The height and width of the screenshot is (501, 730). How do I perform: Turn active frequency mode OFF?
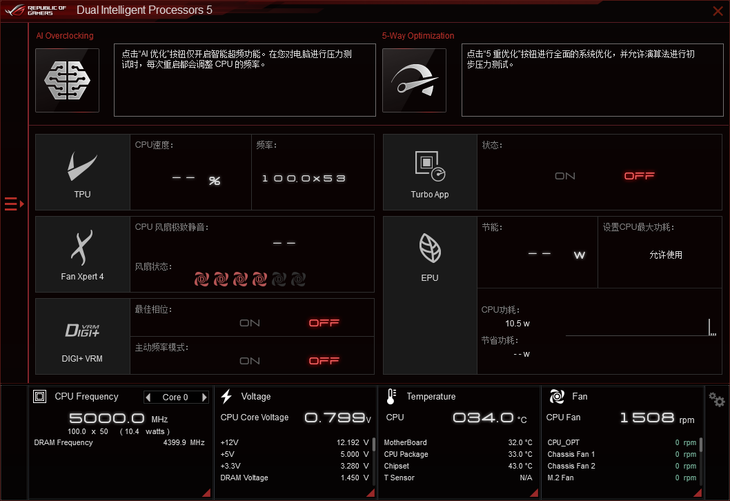click(323, 361)
